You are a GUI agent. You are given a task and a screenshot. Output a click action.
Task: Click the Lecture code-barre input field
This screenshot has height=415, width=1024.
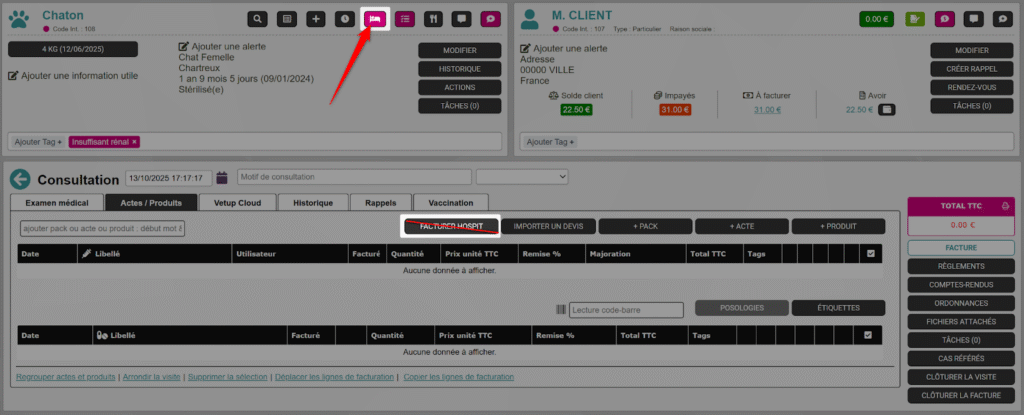[625, 310]
